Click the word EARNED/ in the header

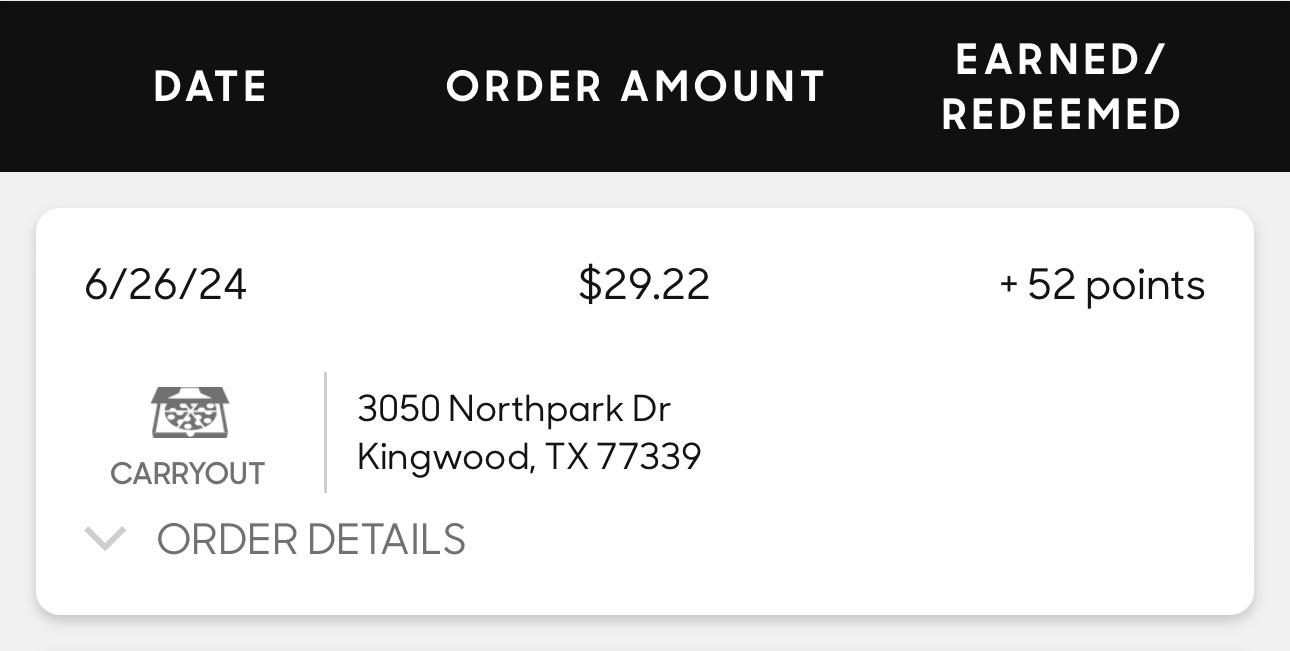point(1061,60)
